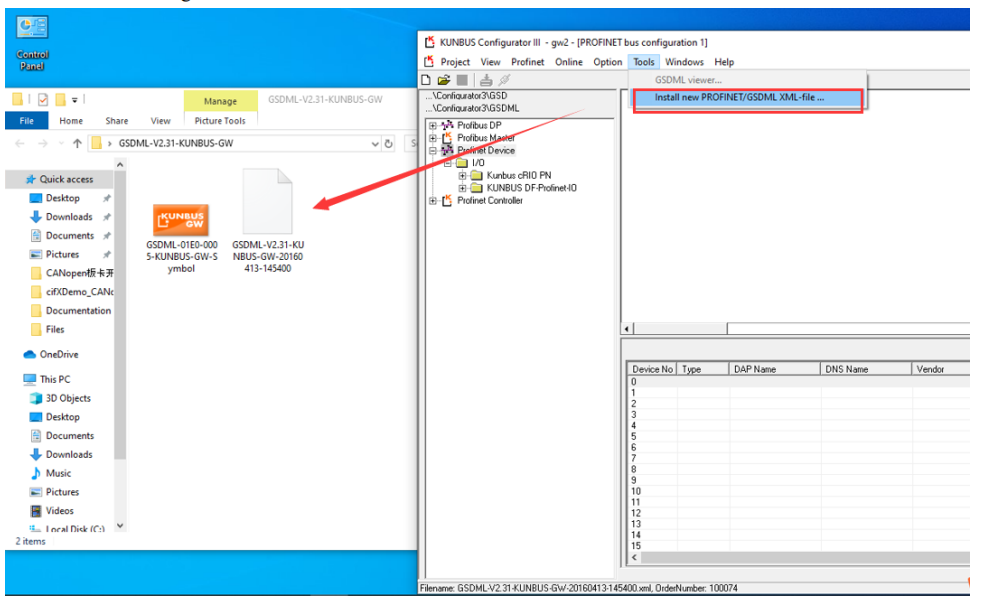Viewport: 982px width, 606px height.
Task: Click the KUNBUS DF-Profinet-IO folder icon
Action: click(477, 188)
